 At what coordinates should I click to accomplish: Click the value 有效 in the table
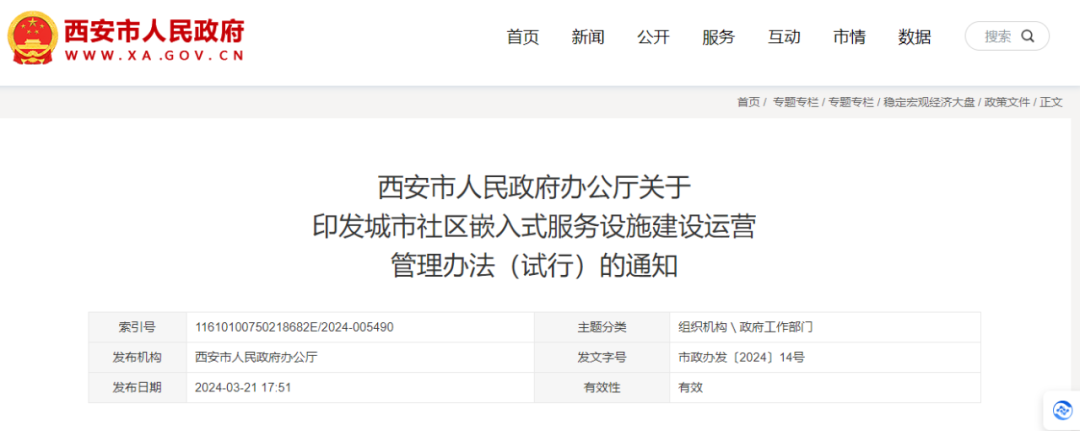[x=690, y=388]
